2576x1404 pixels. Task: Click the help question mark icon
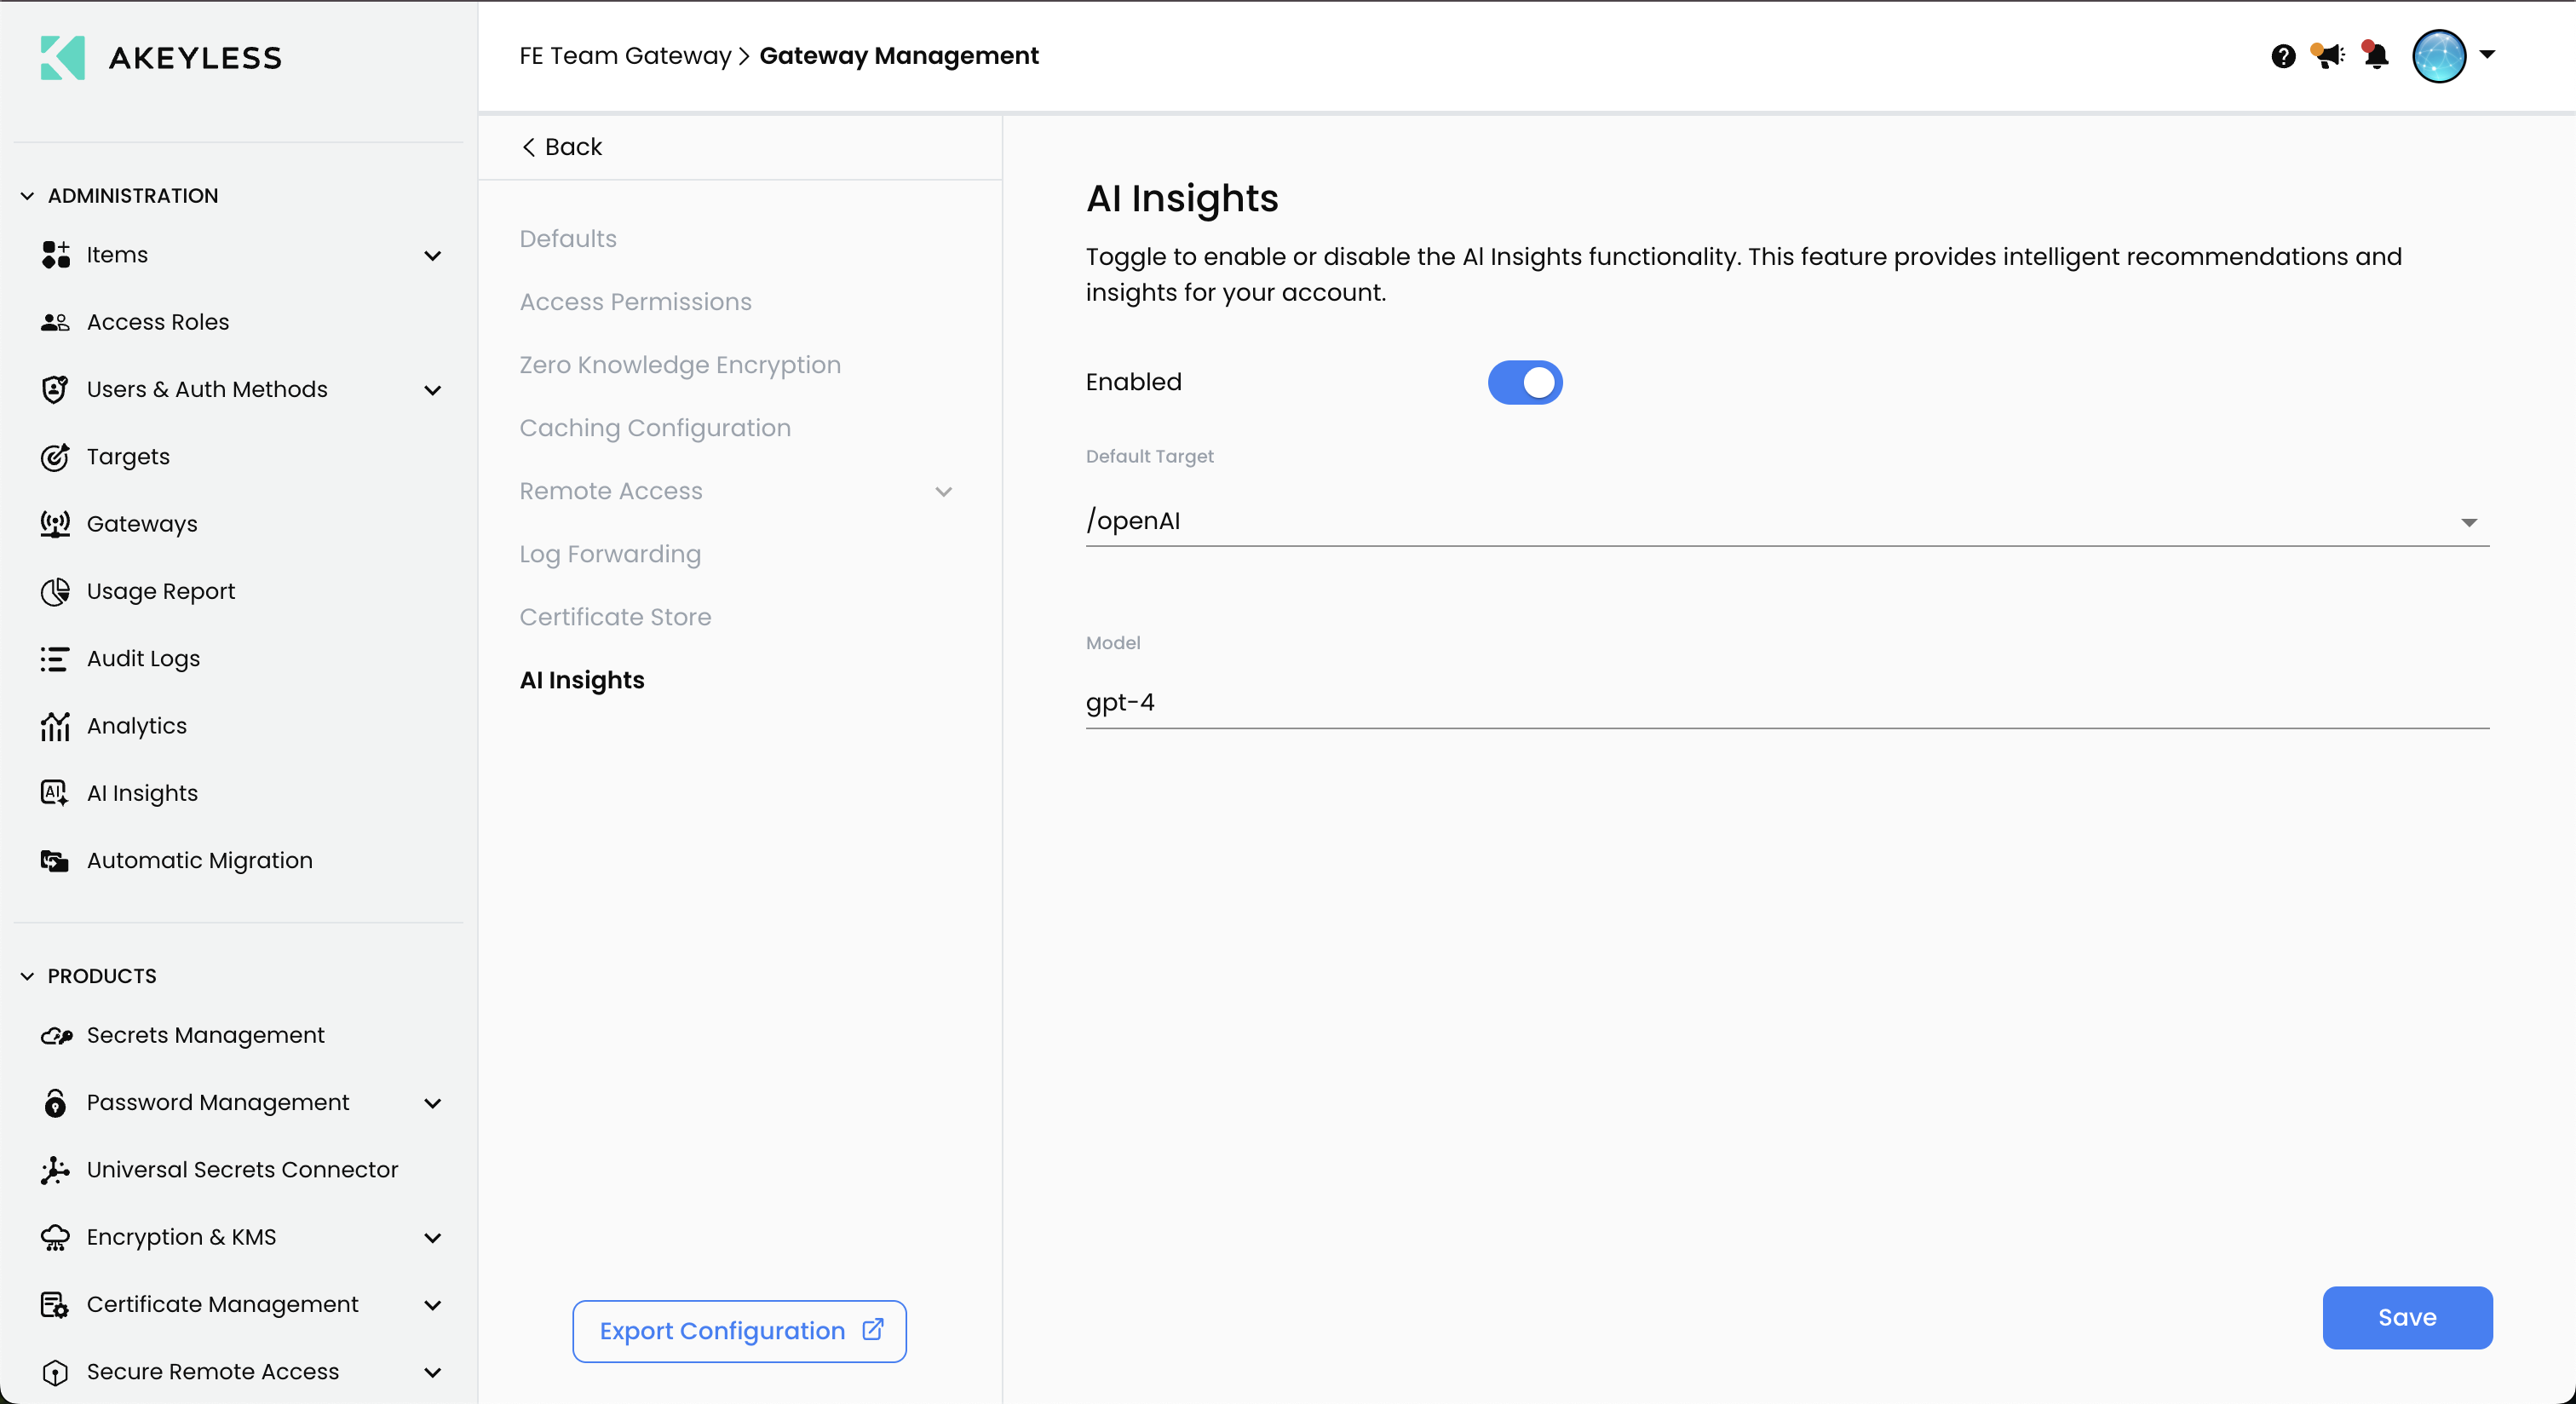[2283, 56]
